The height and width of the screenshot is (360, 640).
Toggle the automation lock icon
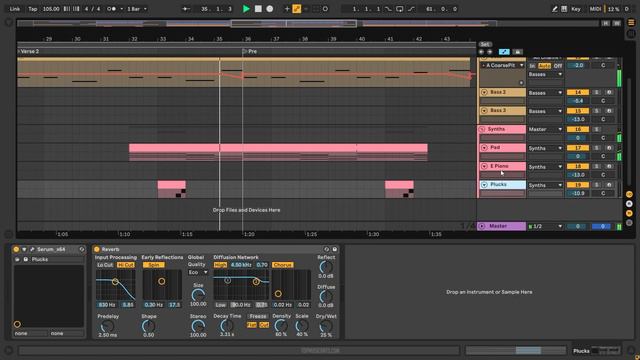[517, 52]
